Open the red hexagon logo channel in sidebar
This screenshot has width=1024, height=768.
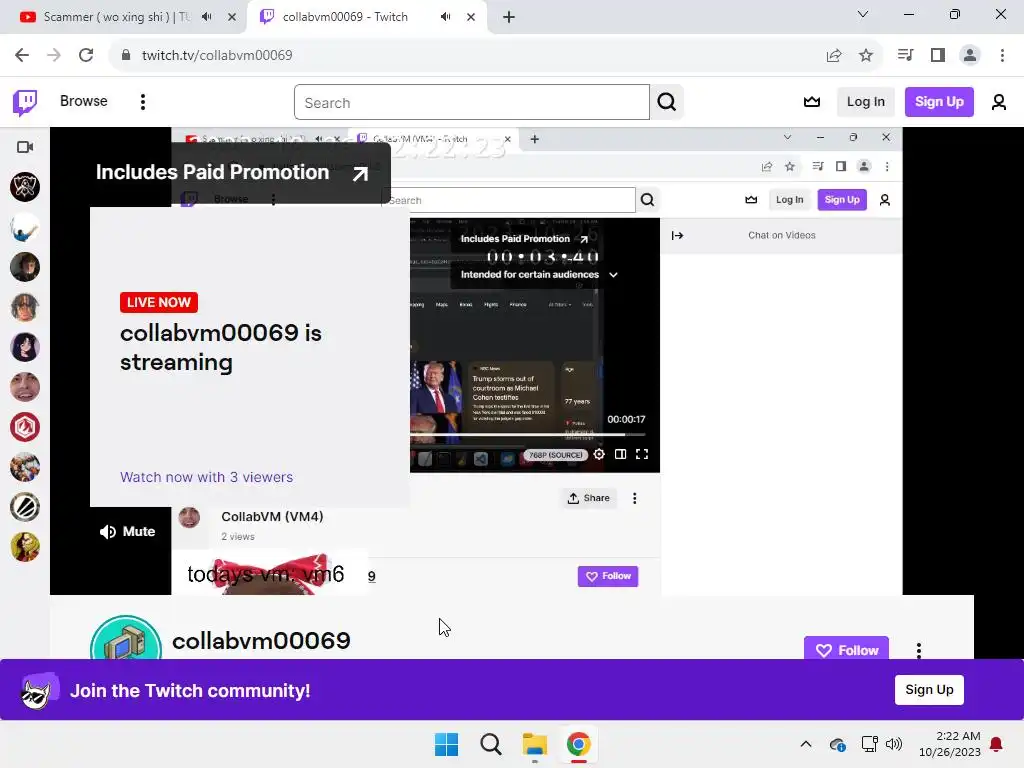click(25, 427)
